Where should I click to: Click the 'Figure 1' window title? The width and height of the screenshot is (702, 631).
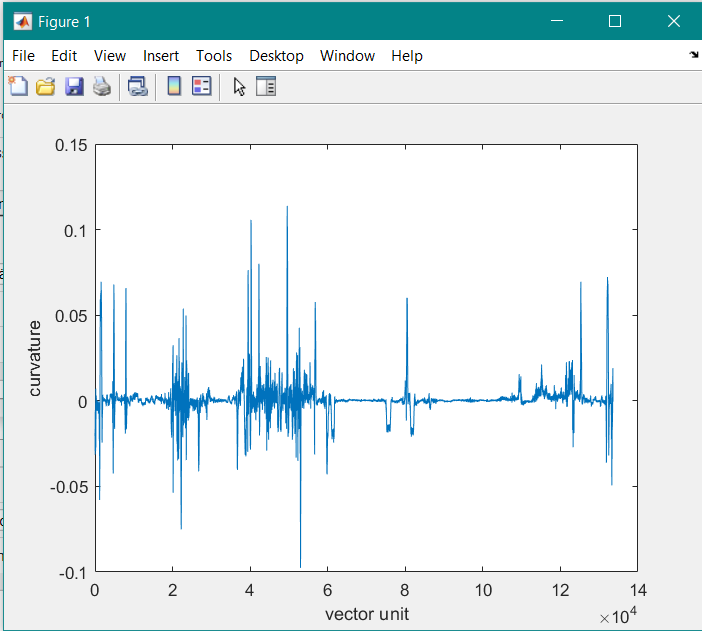click(x=64, y=21)
